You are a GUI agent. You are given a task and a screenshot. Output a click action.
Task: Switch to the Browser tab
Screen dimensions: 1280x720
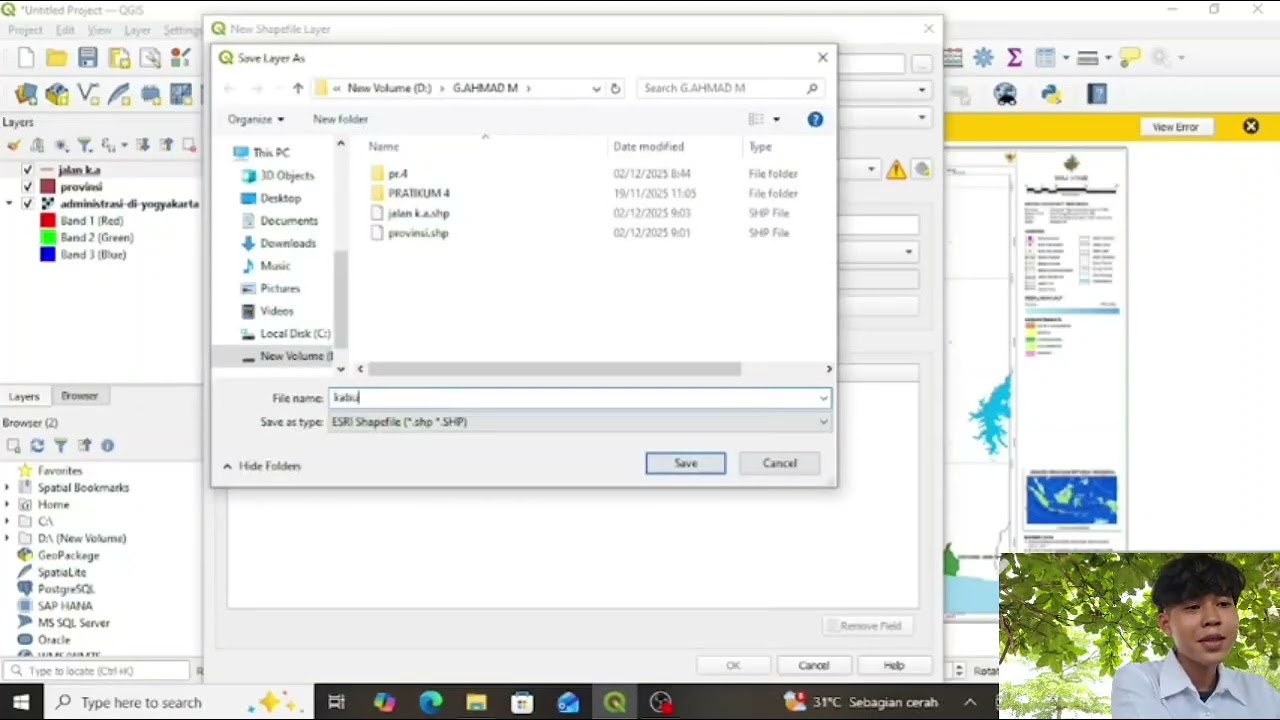(79, 396)
